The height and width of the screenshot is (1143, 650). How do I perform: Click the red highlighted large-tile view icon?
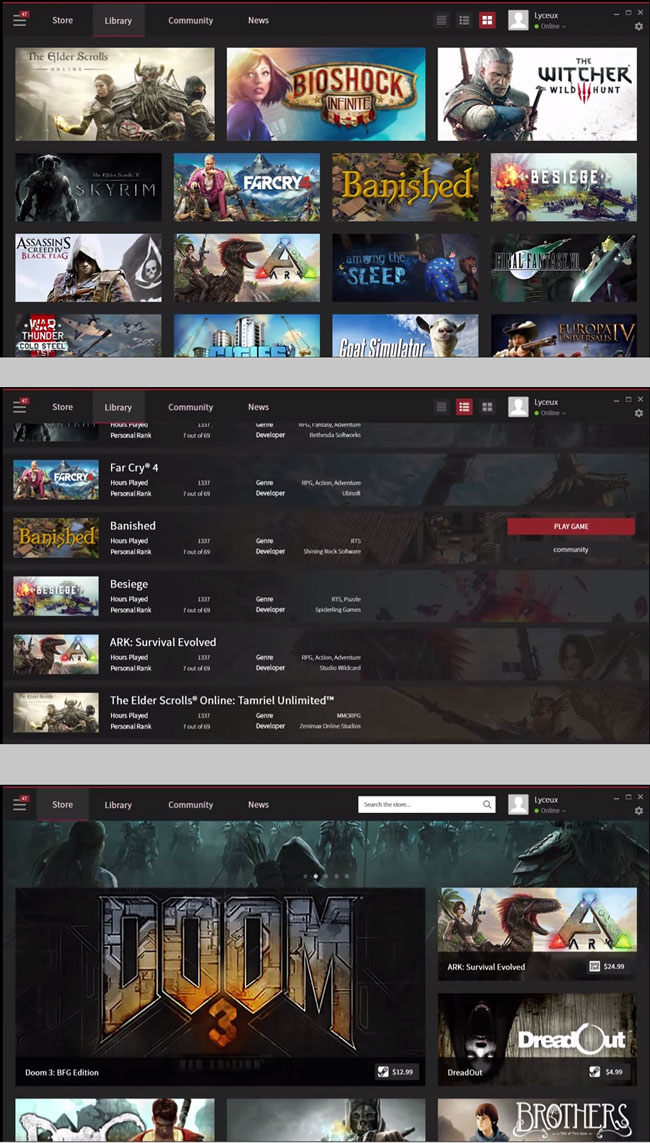487,20
